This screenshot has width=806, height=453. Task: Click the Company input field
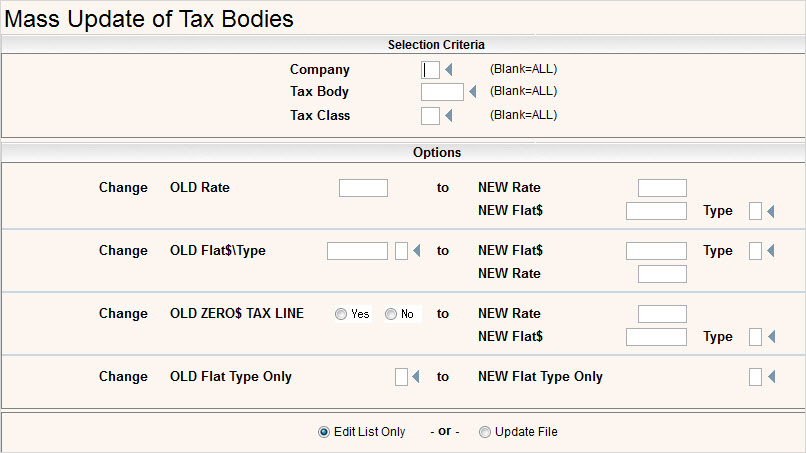coord(430,69)
